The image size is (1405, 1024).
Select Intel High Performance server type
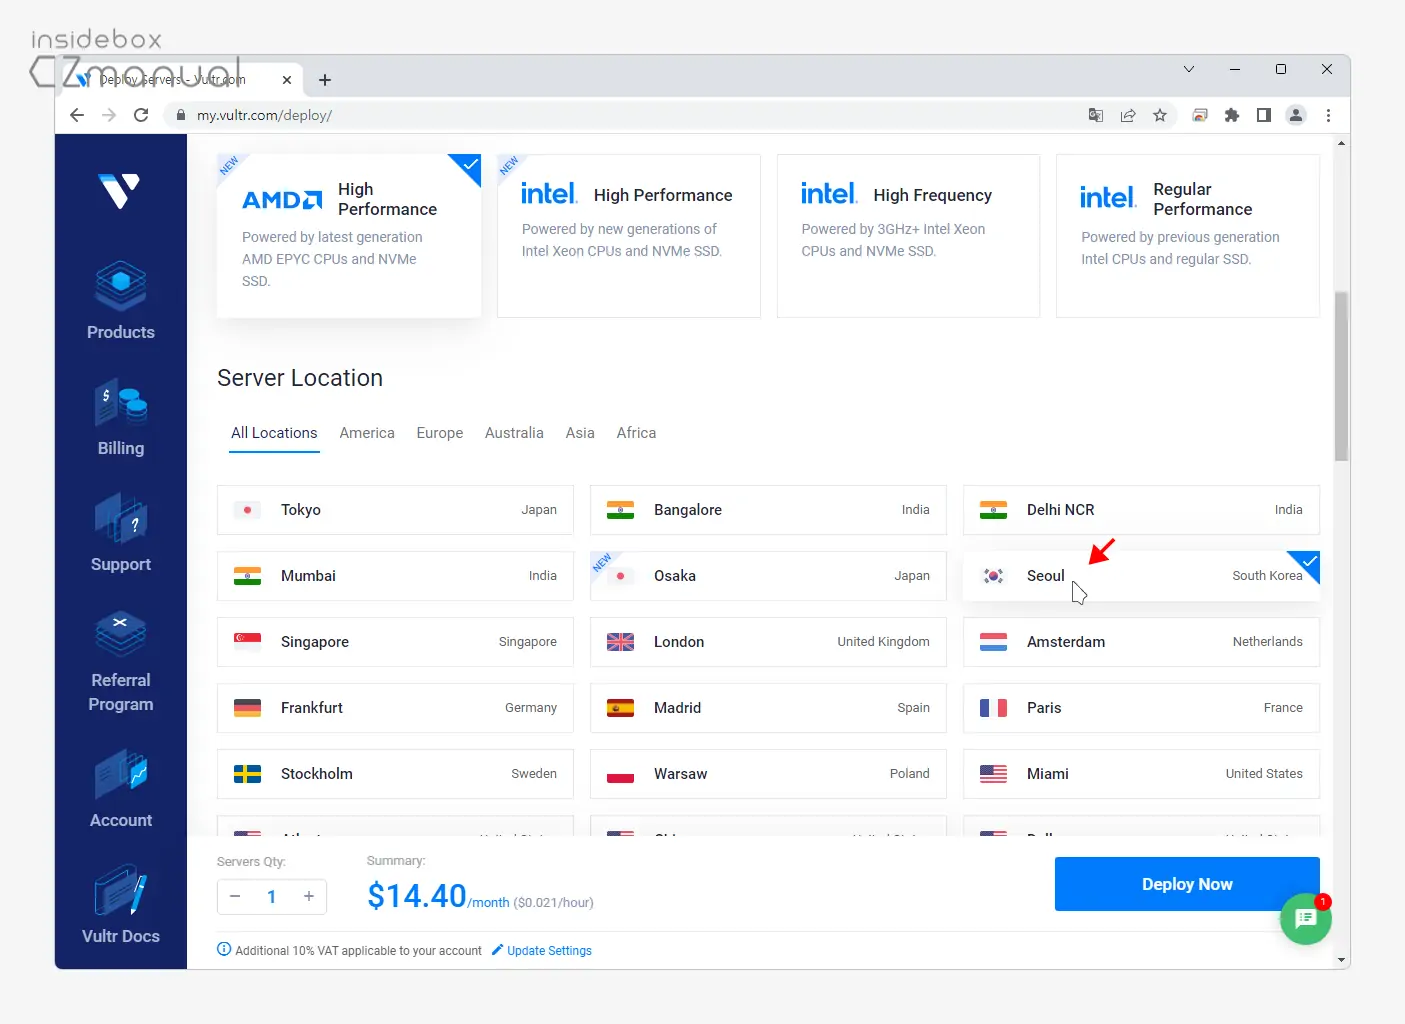(629, 236)
